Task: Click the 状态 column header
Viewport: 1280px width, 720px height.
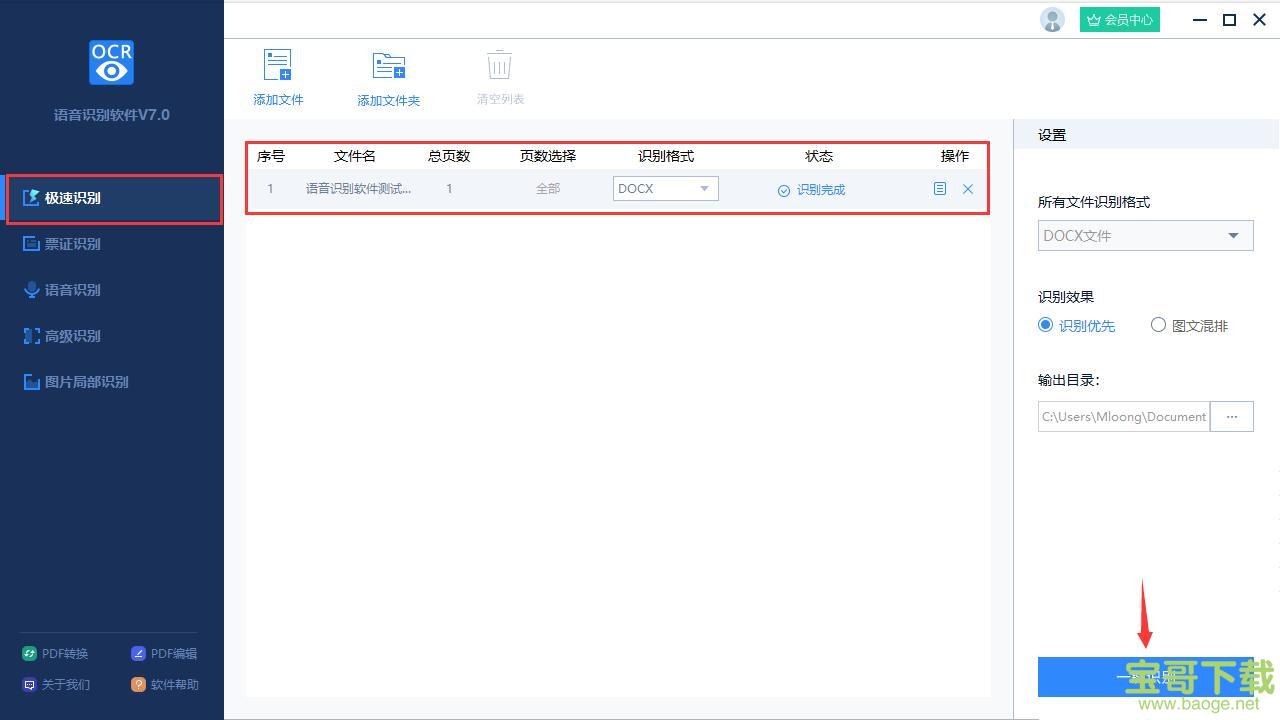Action: [x=819, y=156]
